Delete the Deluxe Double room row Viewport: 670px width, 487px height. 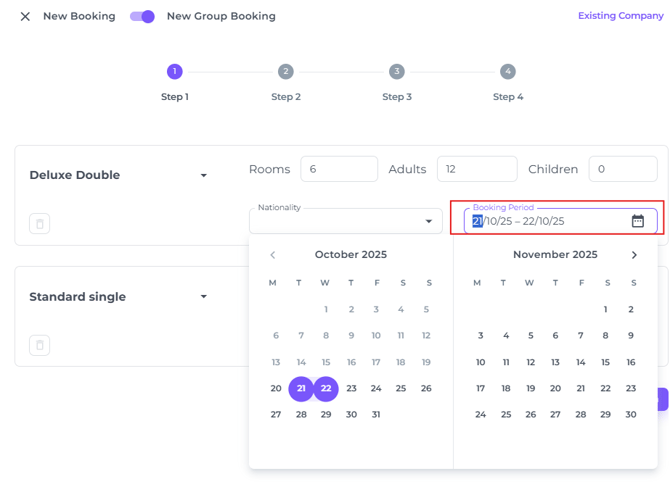(x=40, y=224)
